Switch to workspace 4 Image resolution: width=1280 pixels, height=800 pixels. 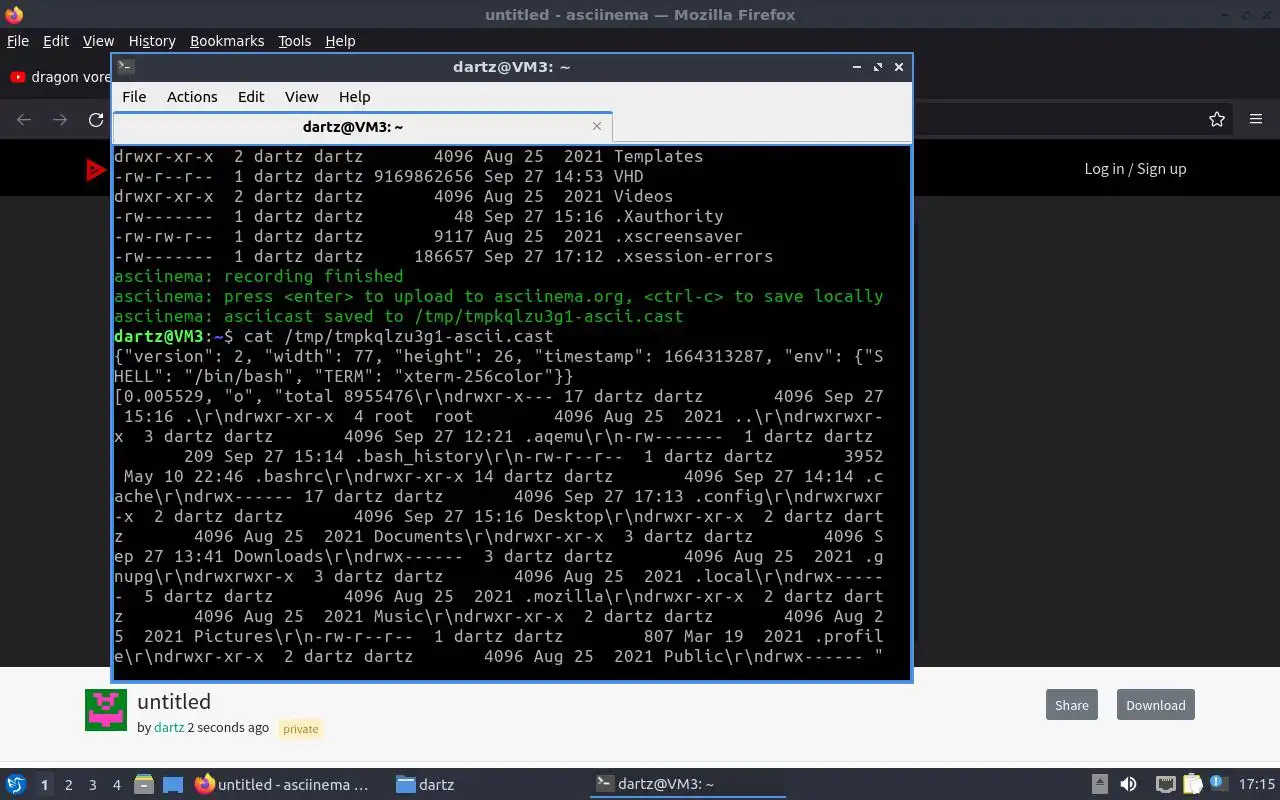click(x=117, y=785)
